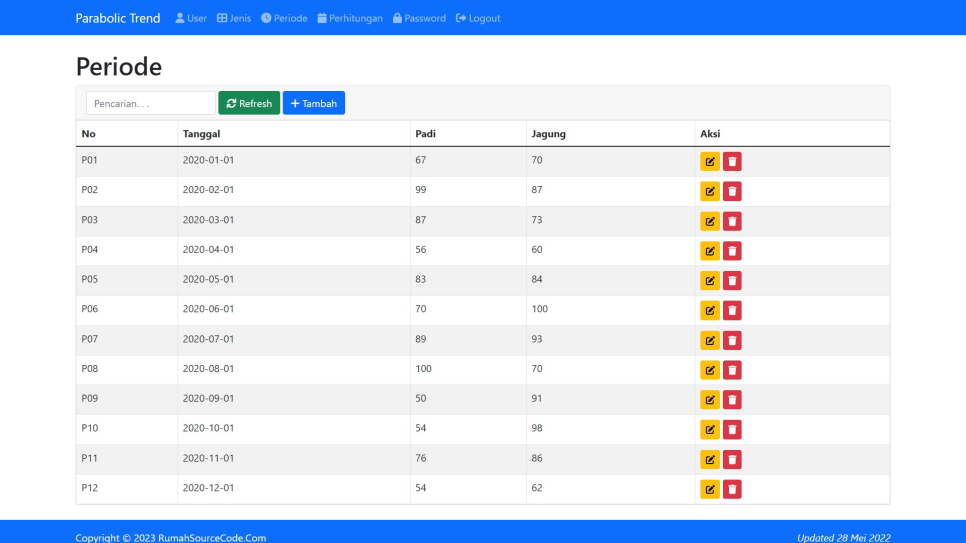Click the red trash icon for P06
The width and height of the screenshot is (966, 543).
pyautogui.click(x=732, y=310)
